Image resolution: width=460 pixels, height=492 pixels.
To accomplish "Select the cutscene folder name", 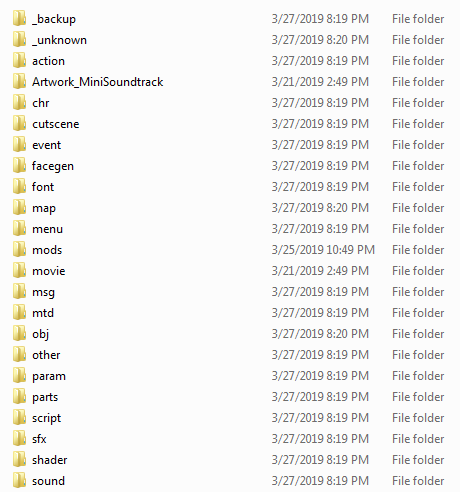I will point(56,124).
